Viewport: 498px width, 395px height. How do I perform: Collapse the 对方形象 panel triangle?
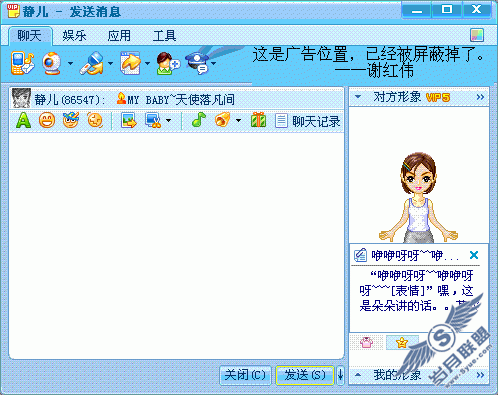[358, 97]
